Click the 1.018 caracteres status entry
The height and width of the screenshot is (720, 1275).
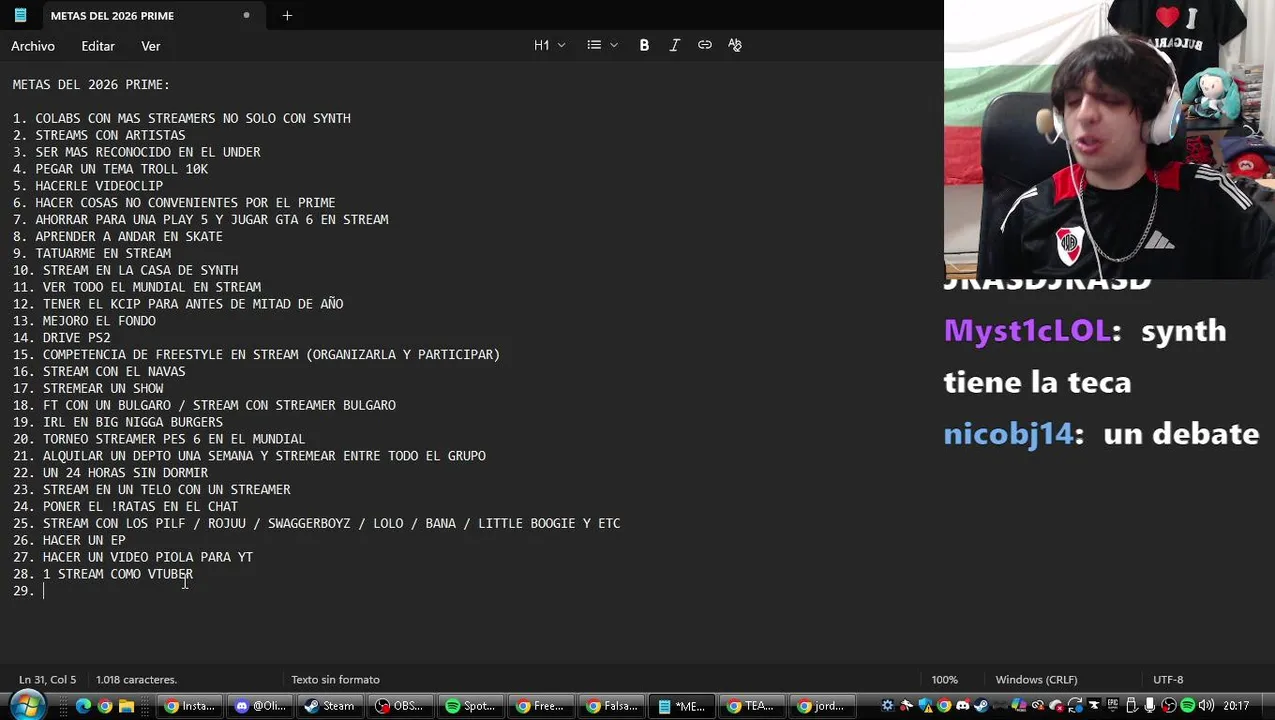click(136, 680)
